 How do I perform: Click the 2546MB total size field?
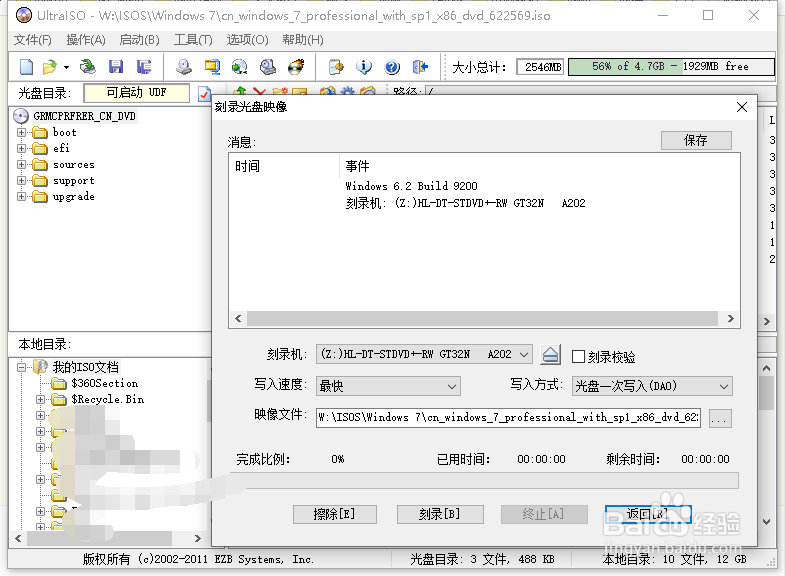(540, 67)
